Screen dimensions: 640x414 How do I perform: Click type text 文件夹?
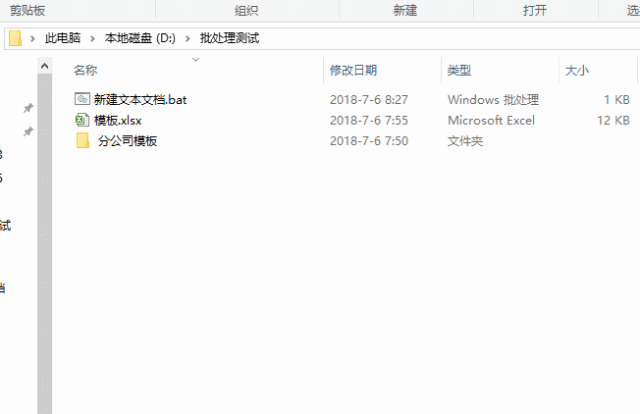coord(465,141)
